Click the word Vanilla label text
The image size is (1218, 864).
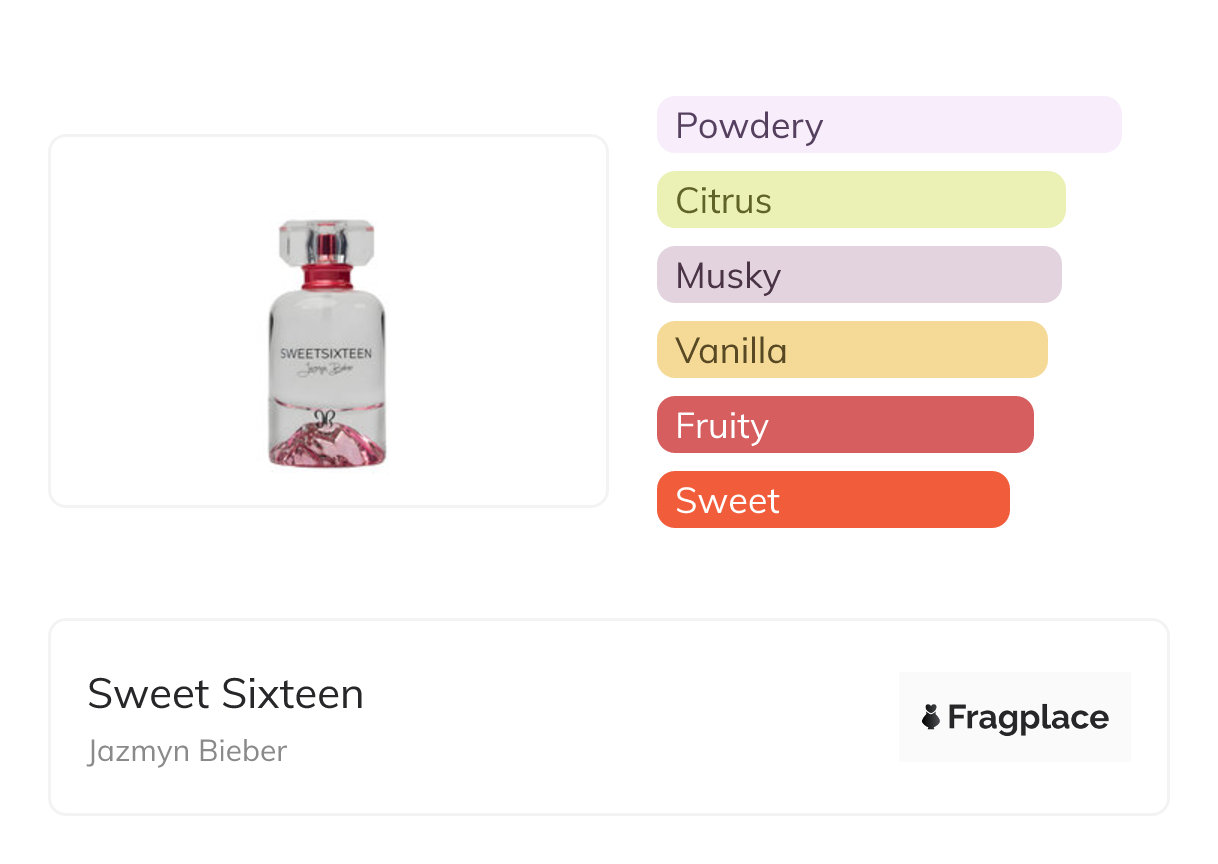(731, 351)
